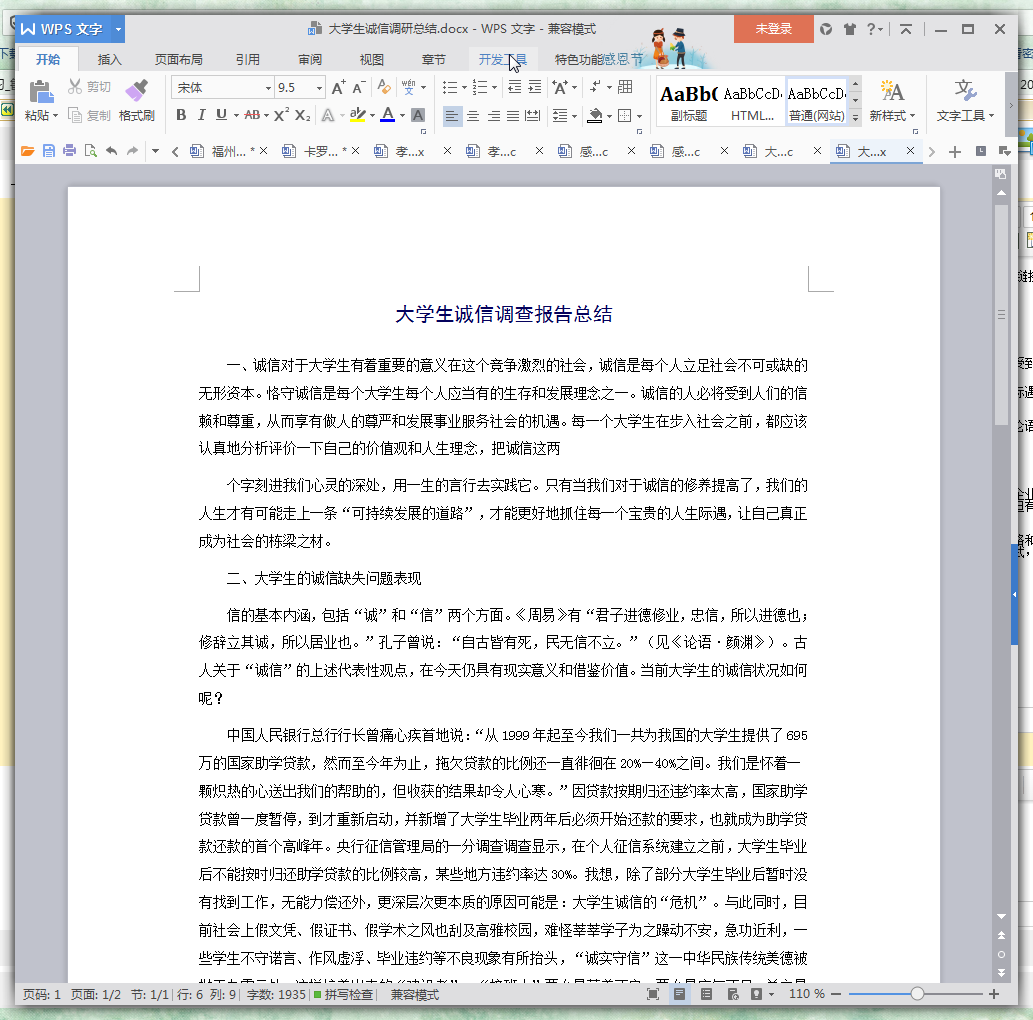Open the 福州... document tab
This screenshot has width=1033, height=1020.
(x=229, y=152)
